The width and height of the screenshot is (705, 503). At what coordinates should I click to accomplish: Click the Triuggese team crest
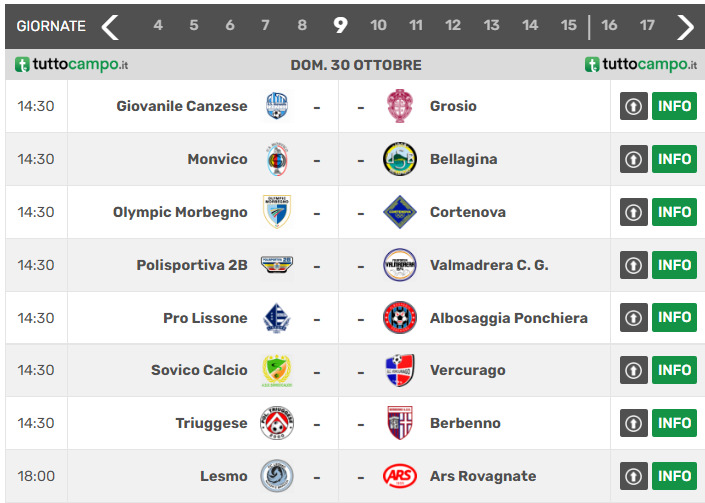(x=277, y=423)
